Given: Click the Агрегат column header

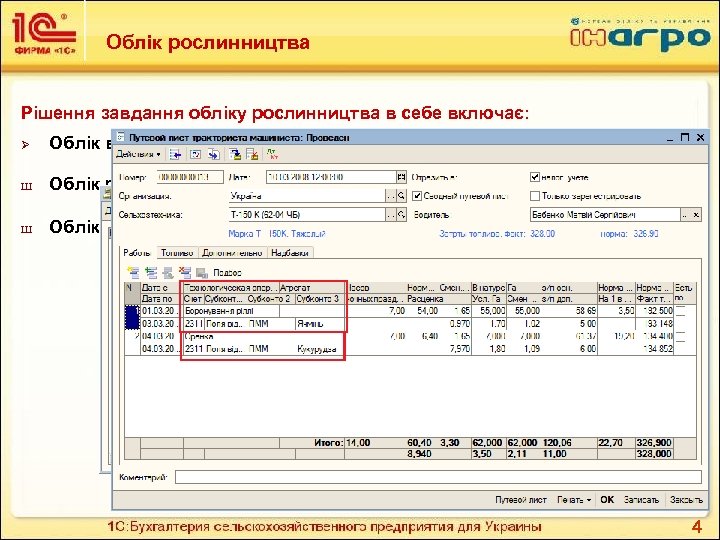Looking at the screenshot, I should pyautogui.click(x=312, y=288).
